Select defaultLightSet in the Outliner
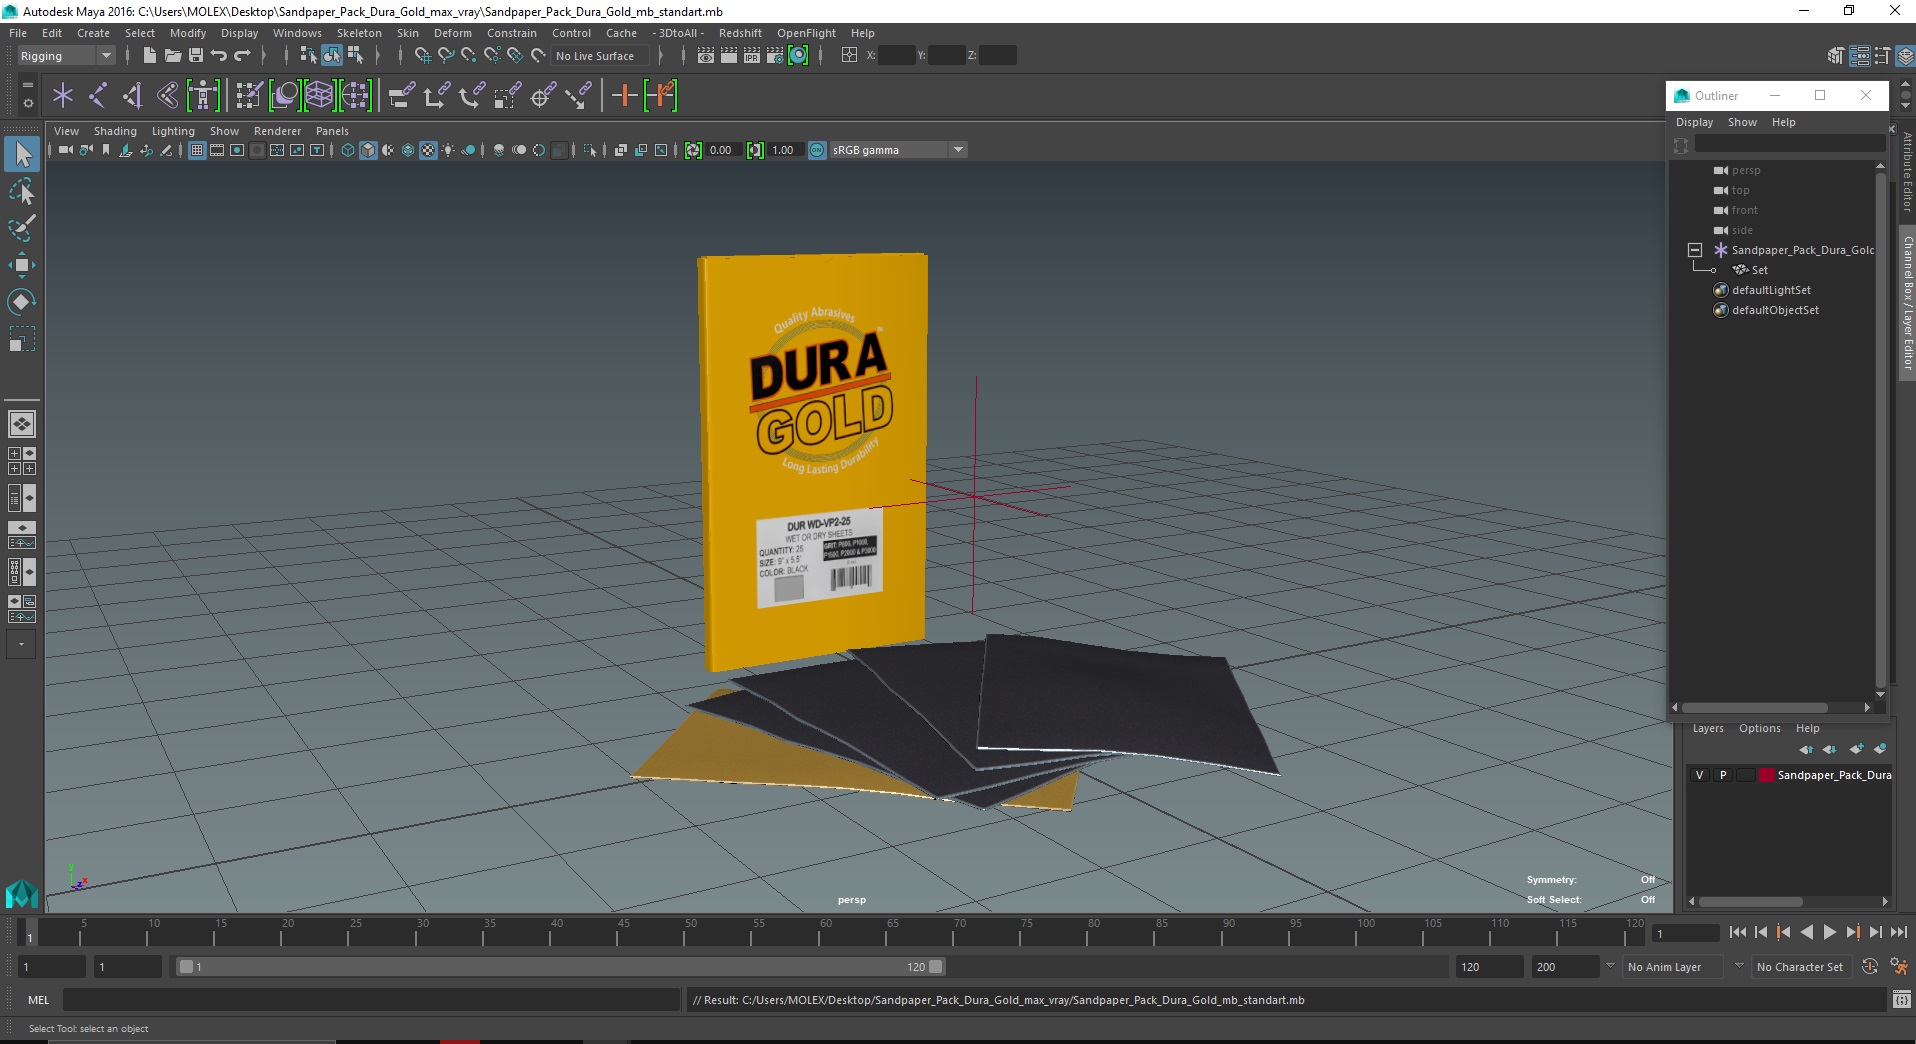The height and width of the screenshot is (1044, 1916). click(1771, 290)
